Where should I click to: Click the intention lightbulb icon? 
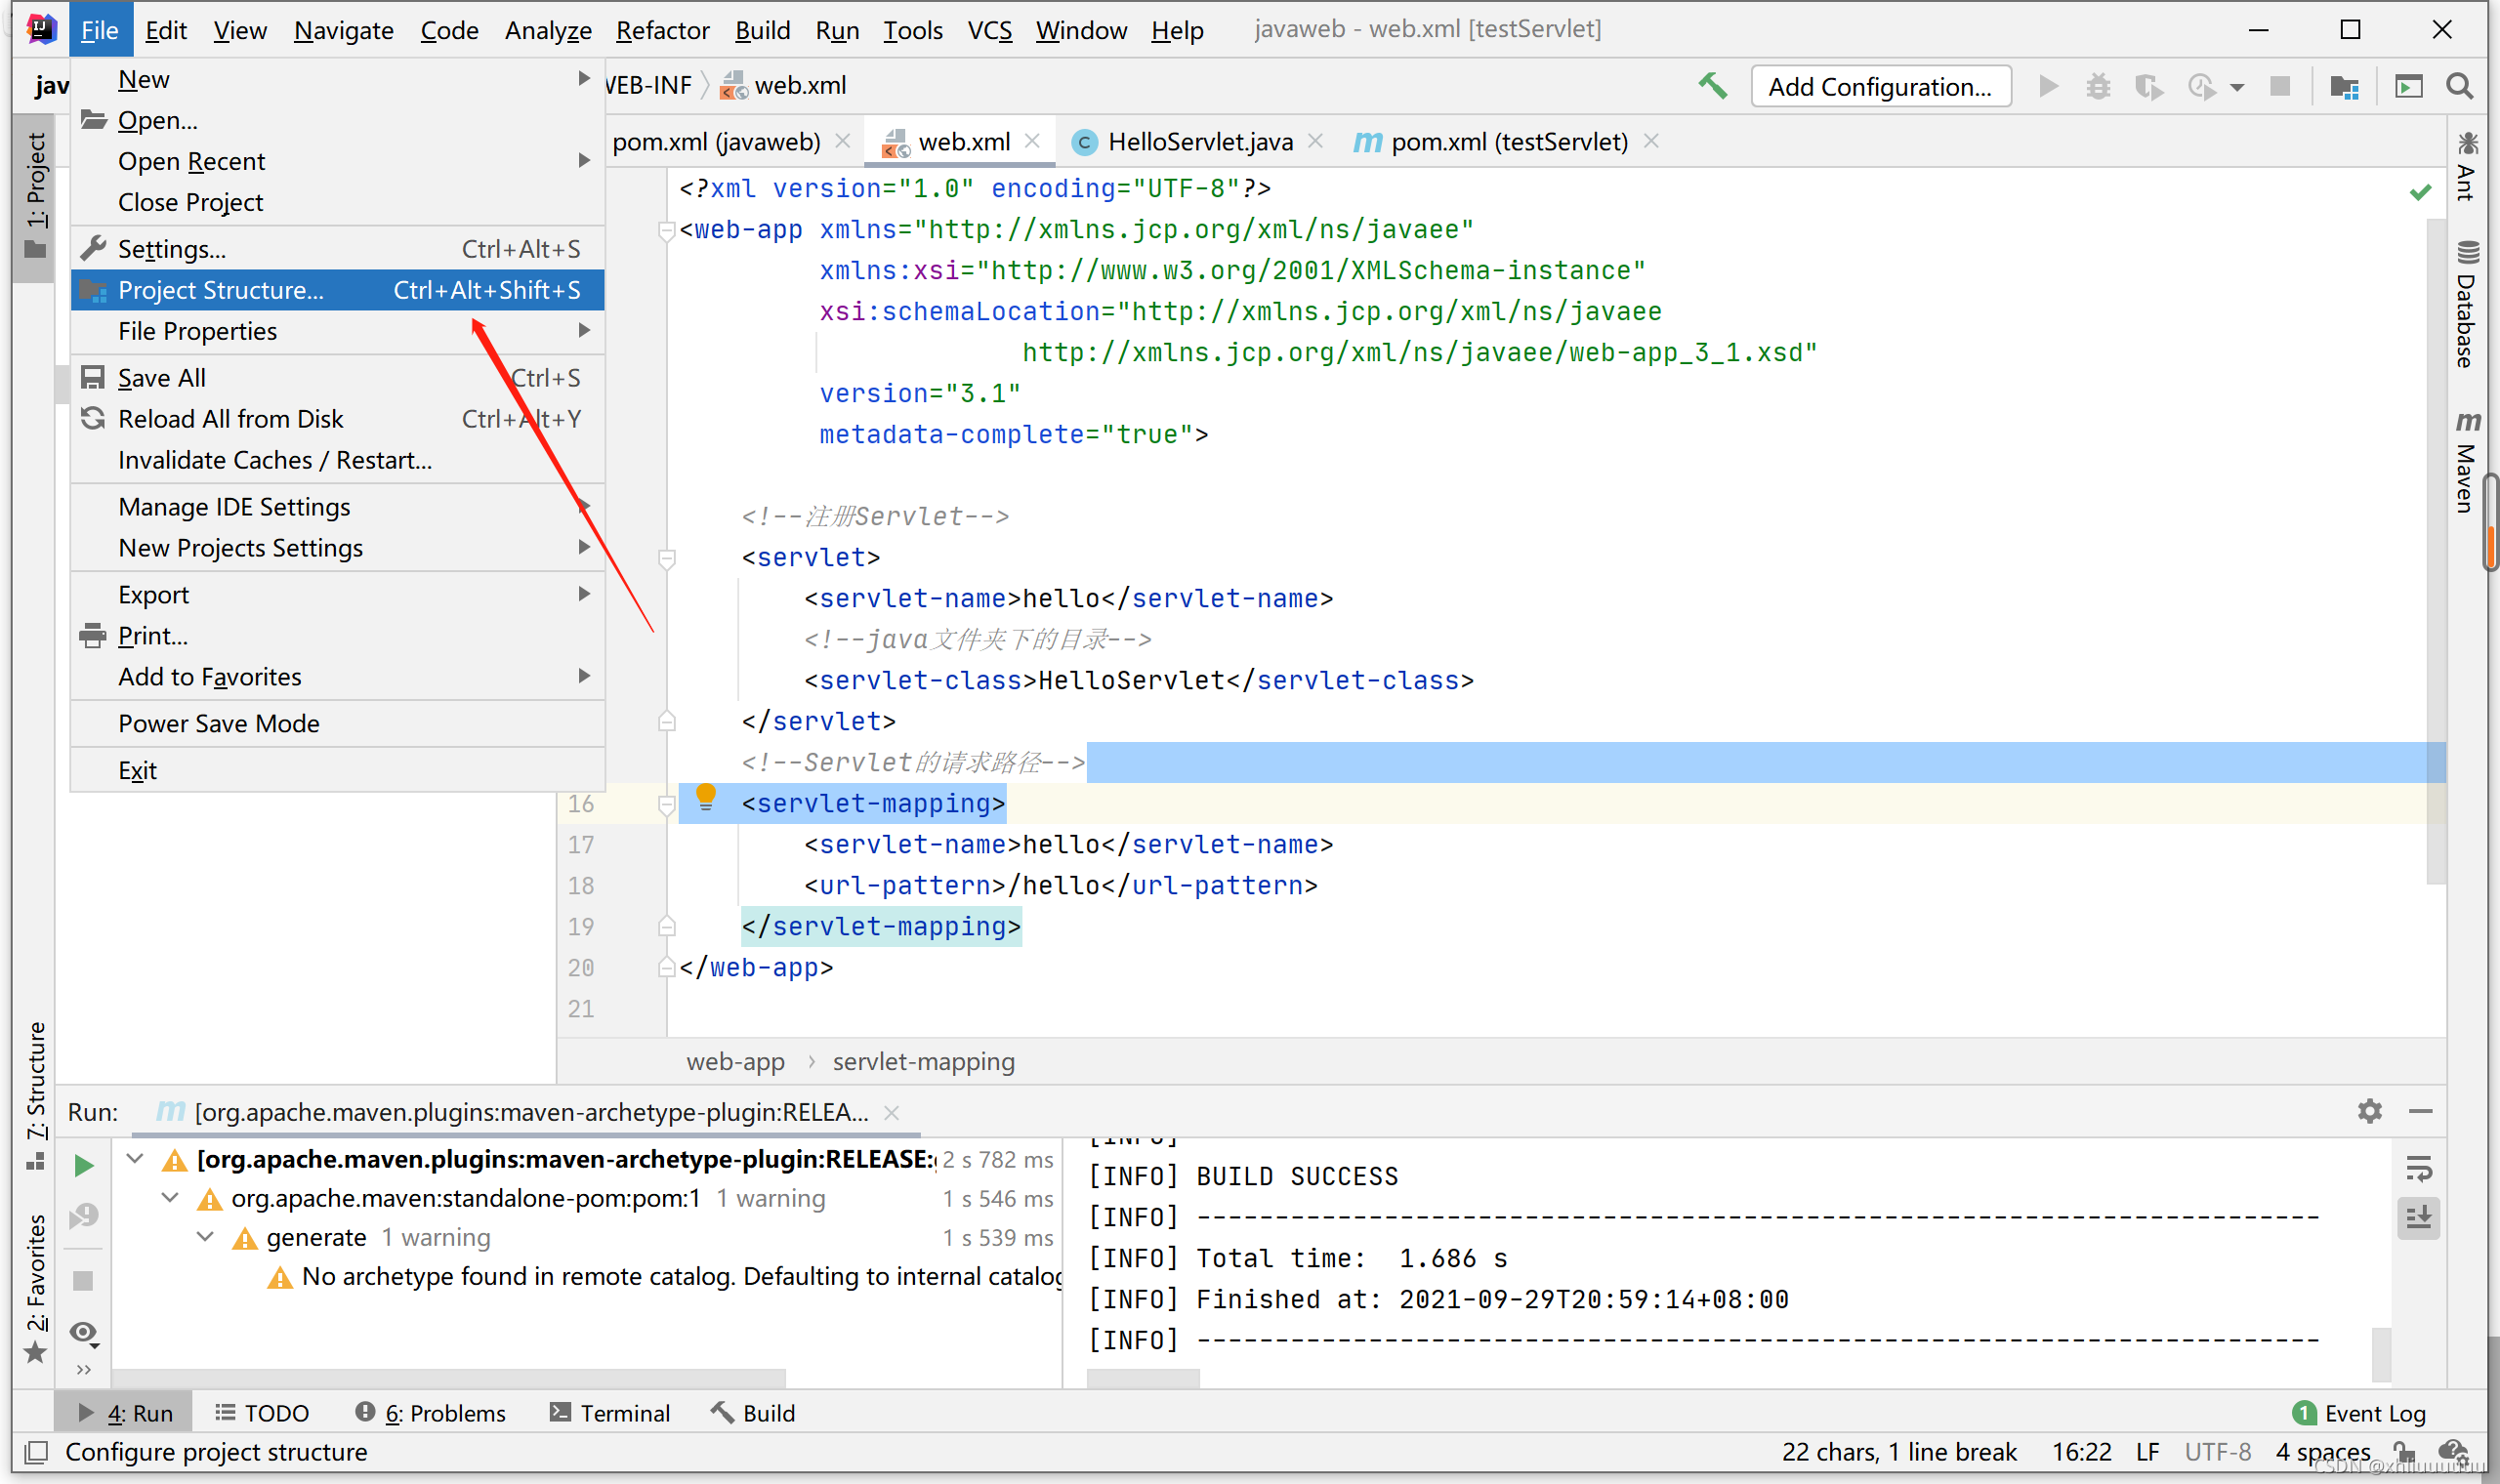coord(705,797)
